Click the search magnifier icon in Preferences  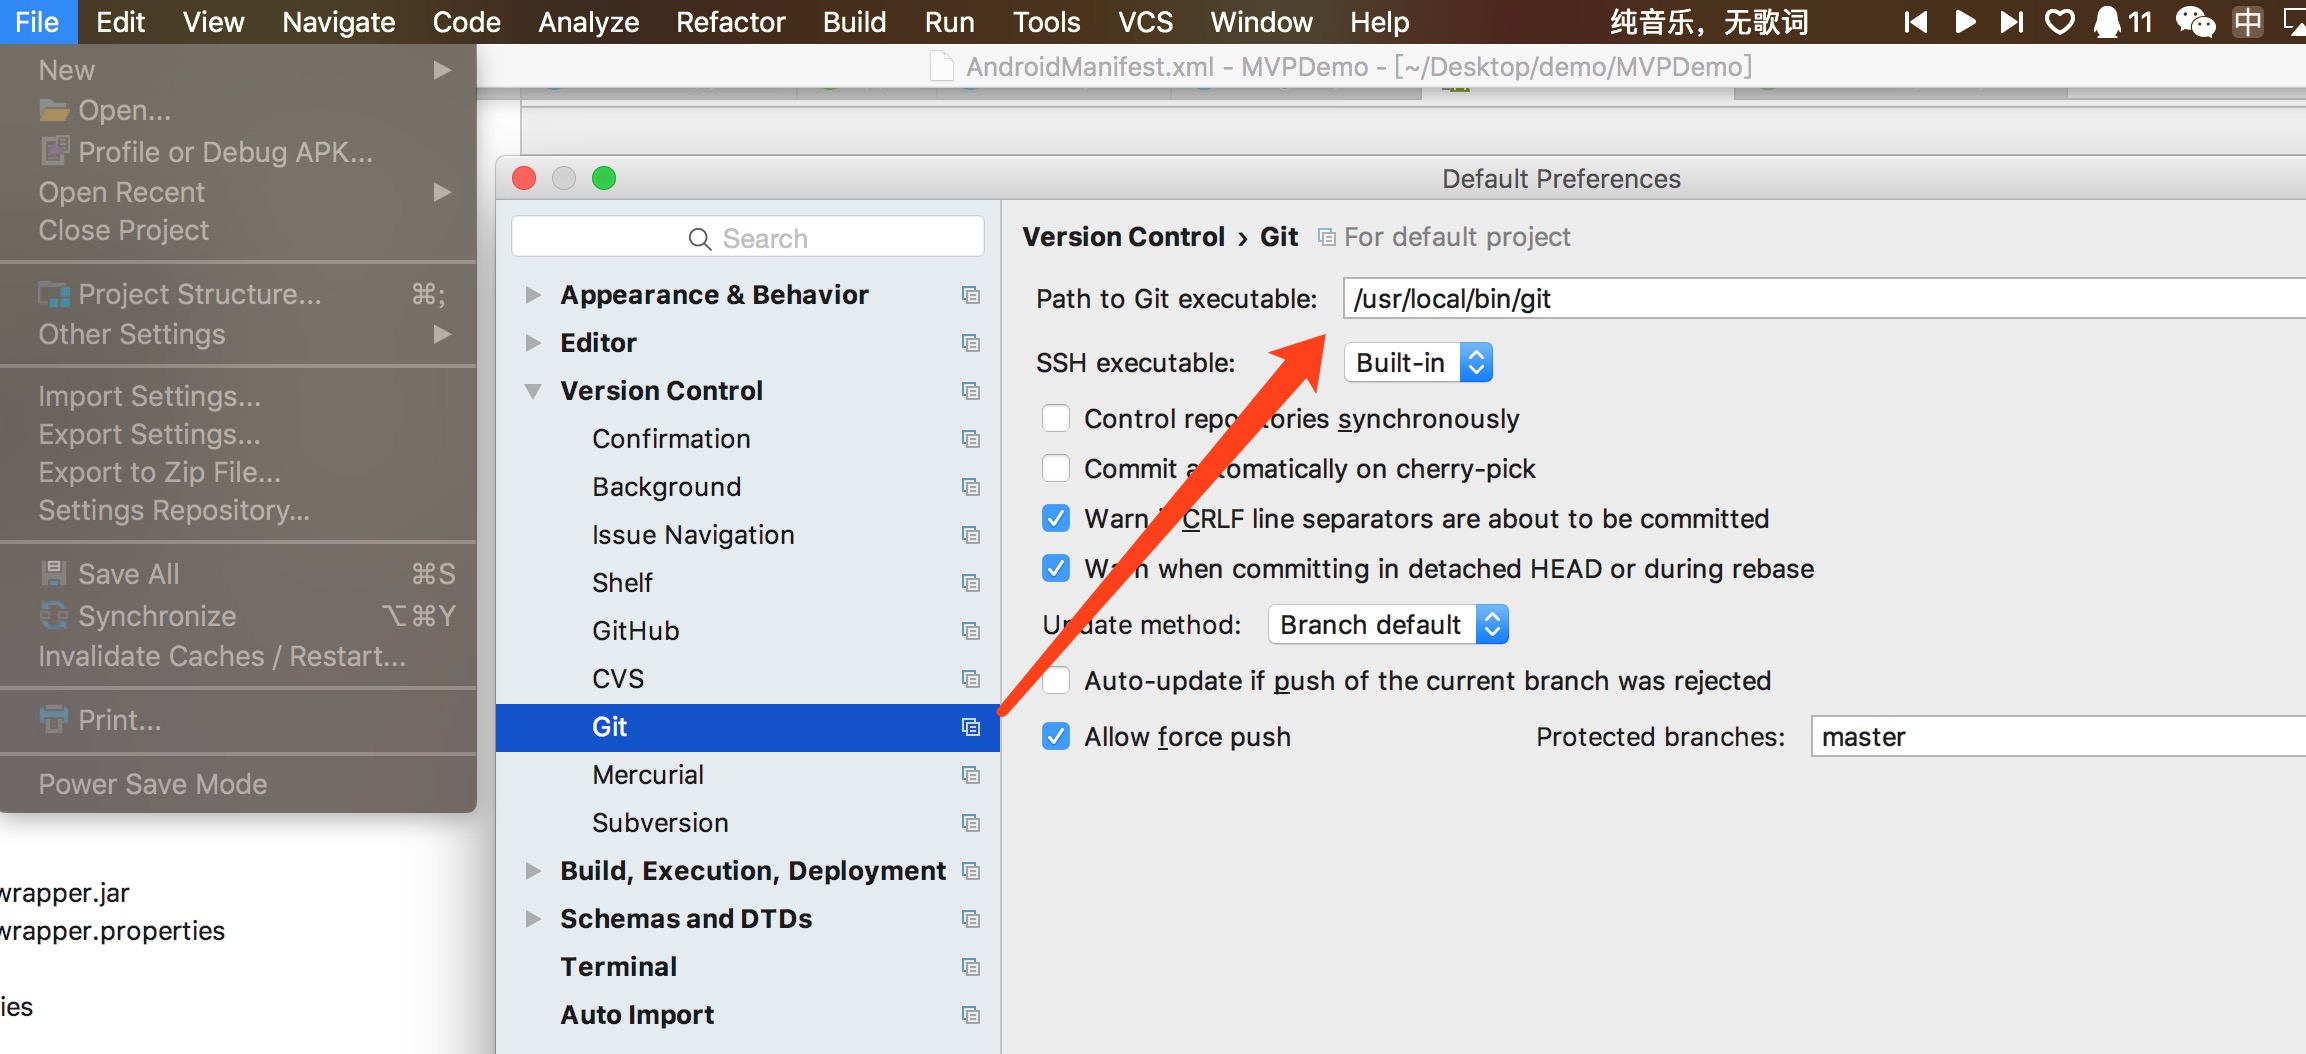700,239
